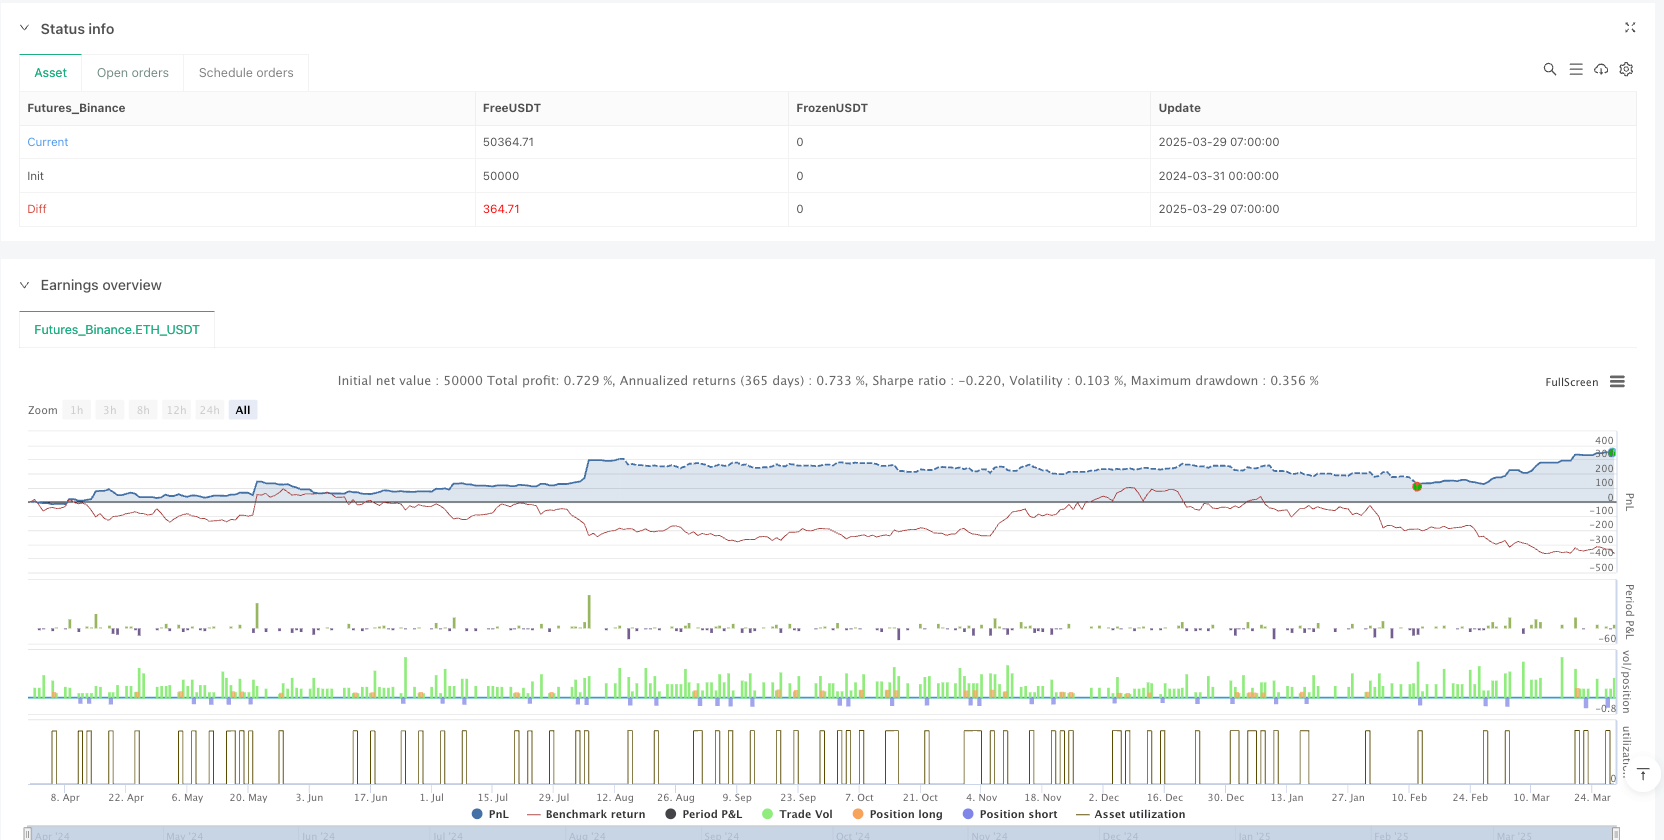Set zoom to 3h

click(110, 410)
